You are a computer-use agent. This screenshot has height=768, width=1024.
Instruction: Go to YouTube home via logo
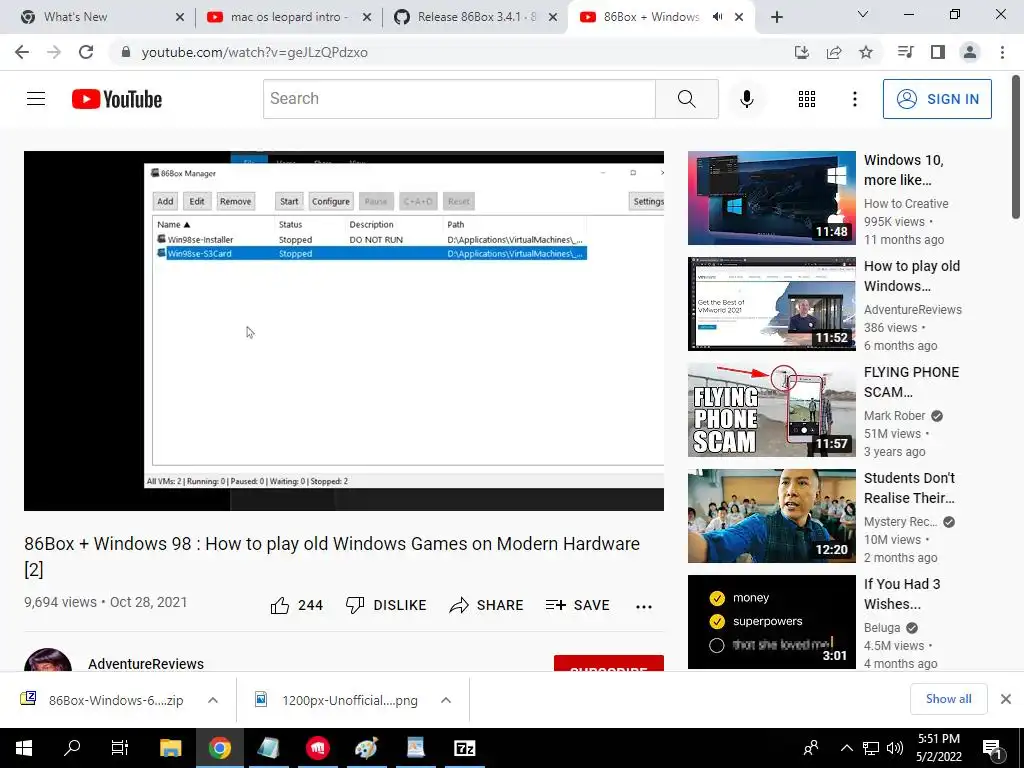(117, 99)
